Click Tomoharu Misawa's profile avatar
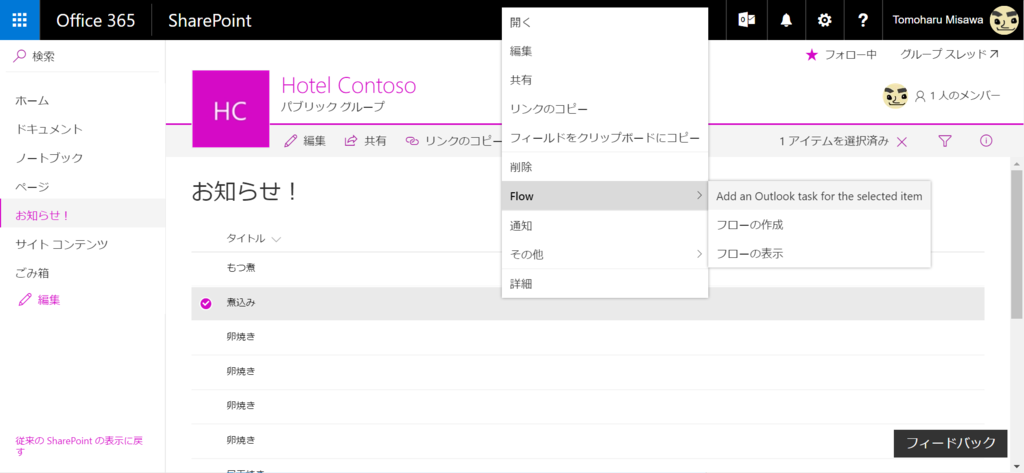The width and height of the screenshot is (1024, 473). [x=1004, y=20]
